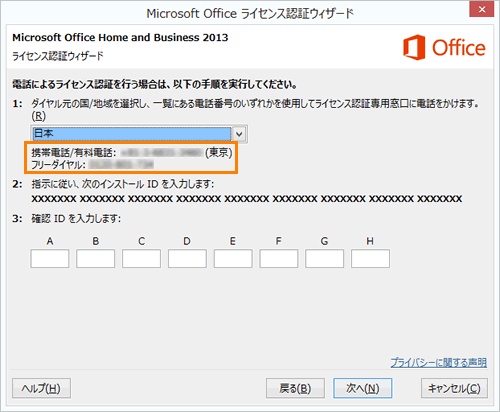
Task: Click confirmation ID field G
Action: (x=324, y=258)
